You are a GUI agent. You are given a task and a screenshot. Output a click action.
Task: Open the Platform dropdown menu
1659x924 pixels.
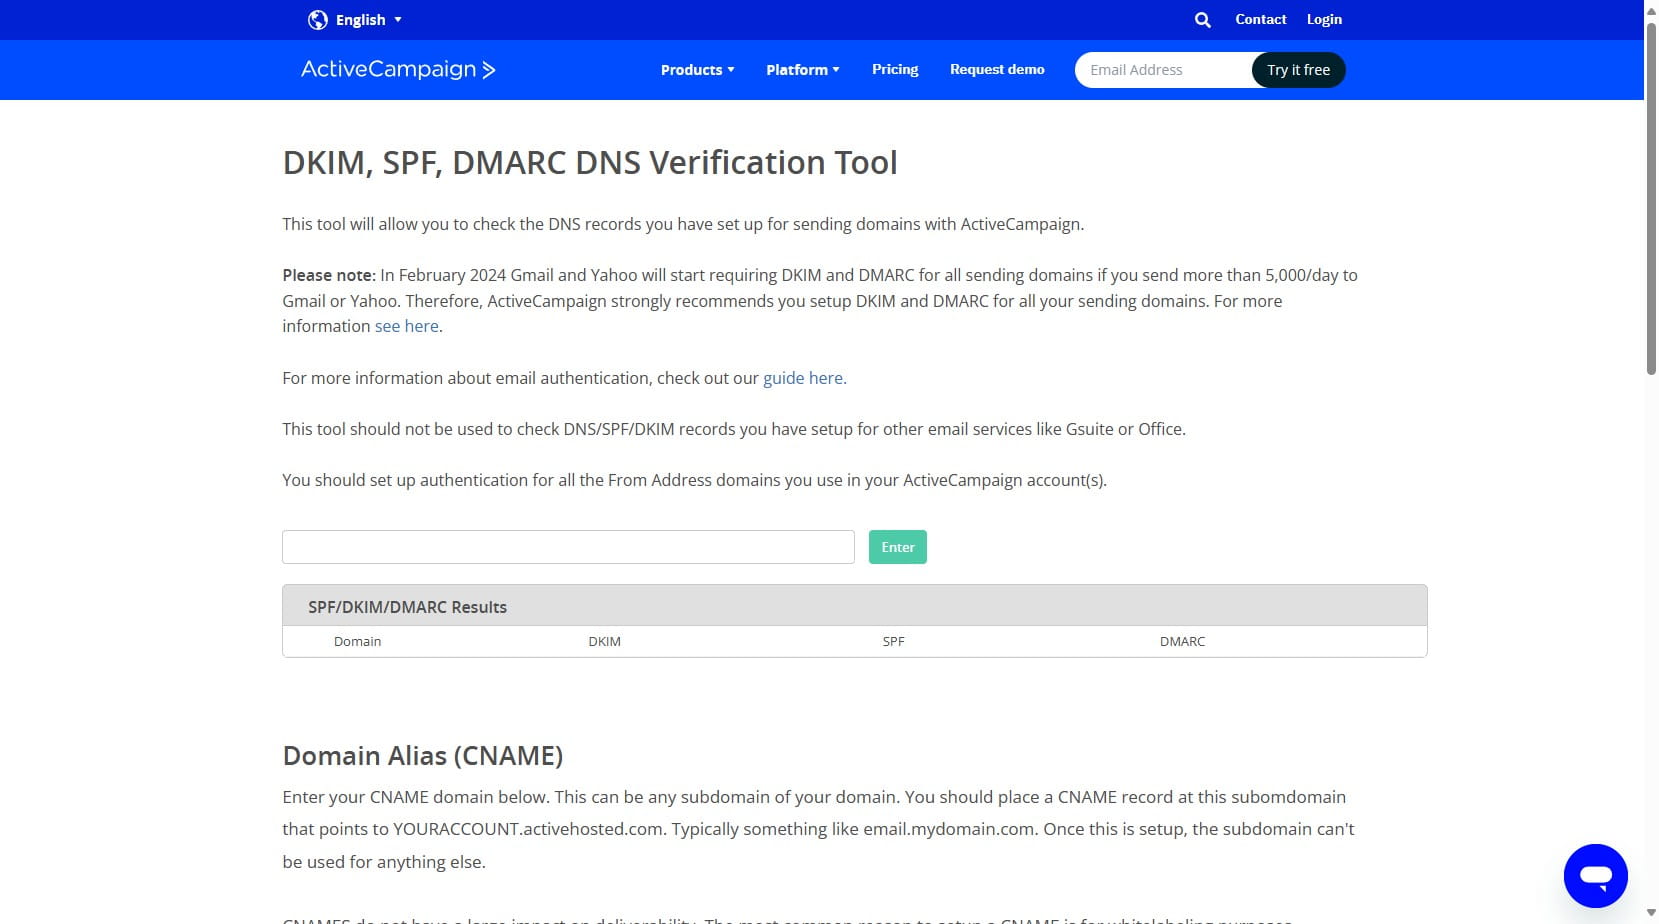pos(801,70)
